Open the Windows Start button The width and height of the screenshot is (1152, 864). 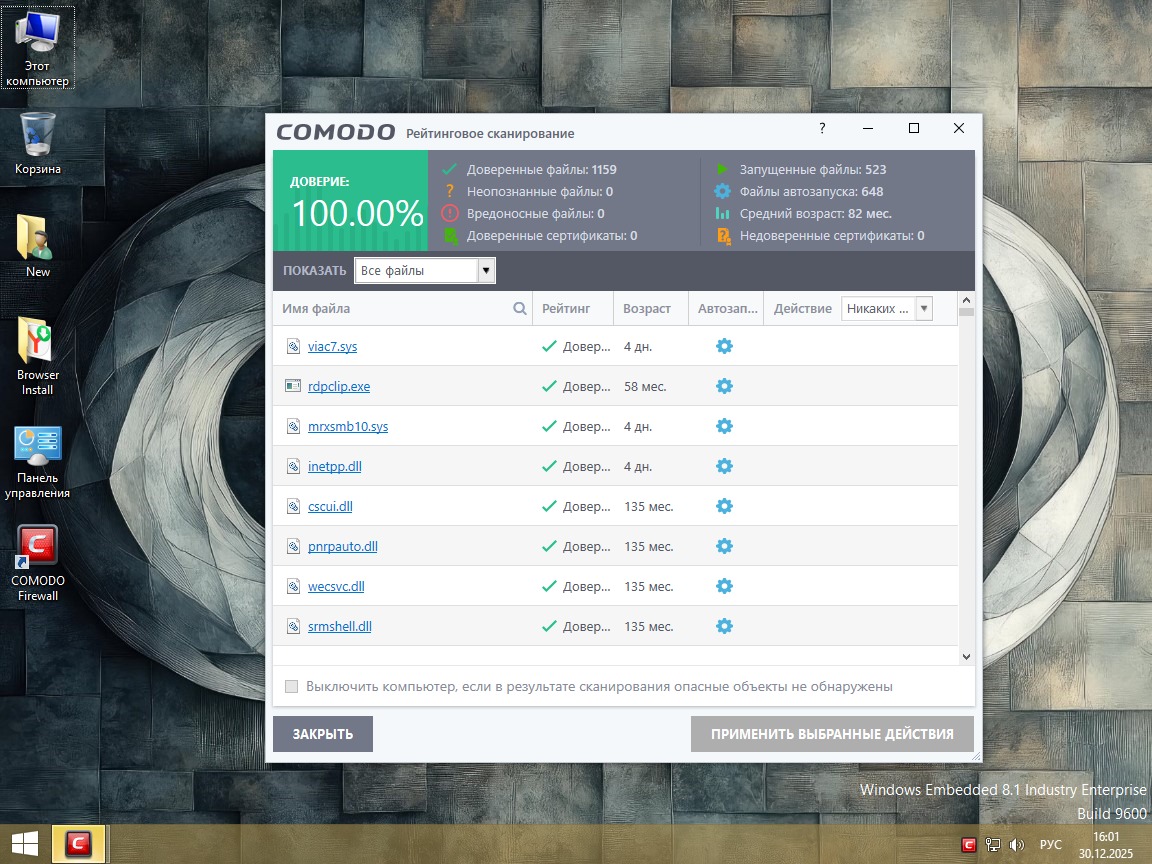[x=24, y=845]
